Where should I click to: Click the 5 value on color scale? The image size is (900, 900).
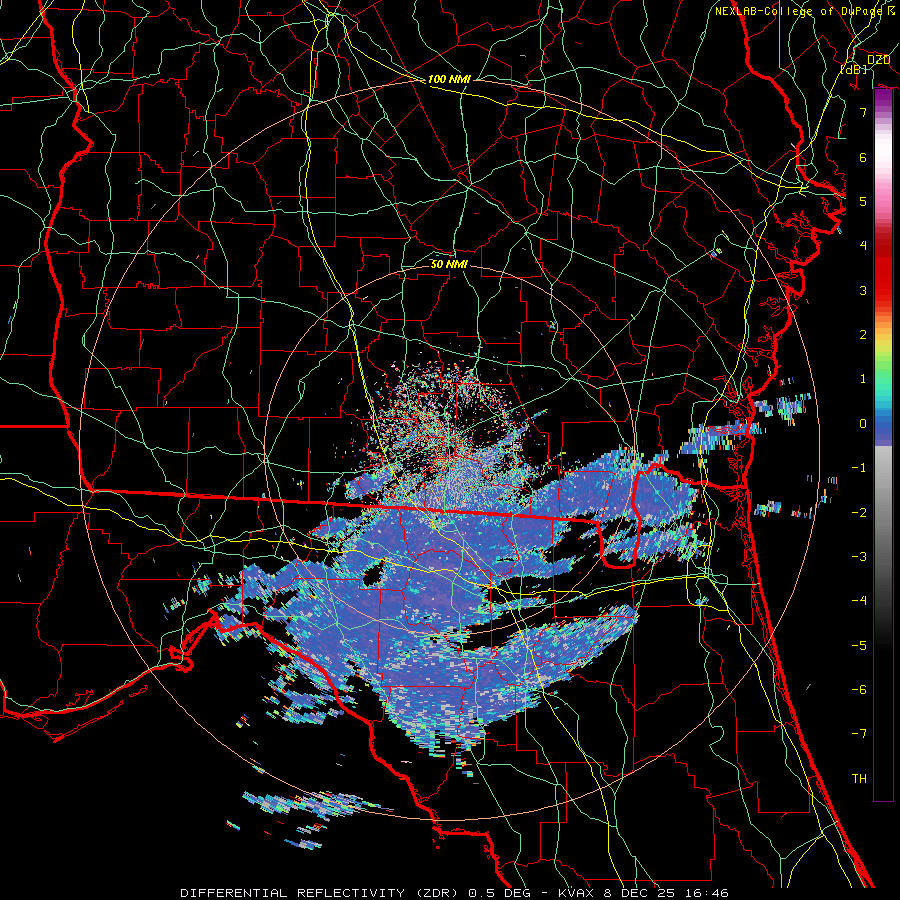[x=863, y=201]
